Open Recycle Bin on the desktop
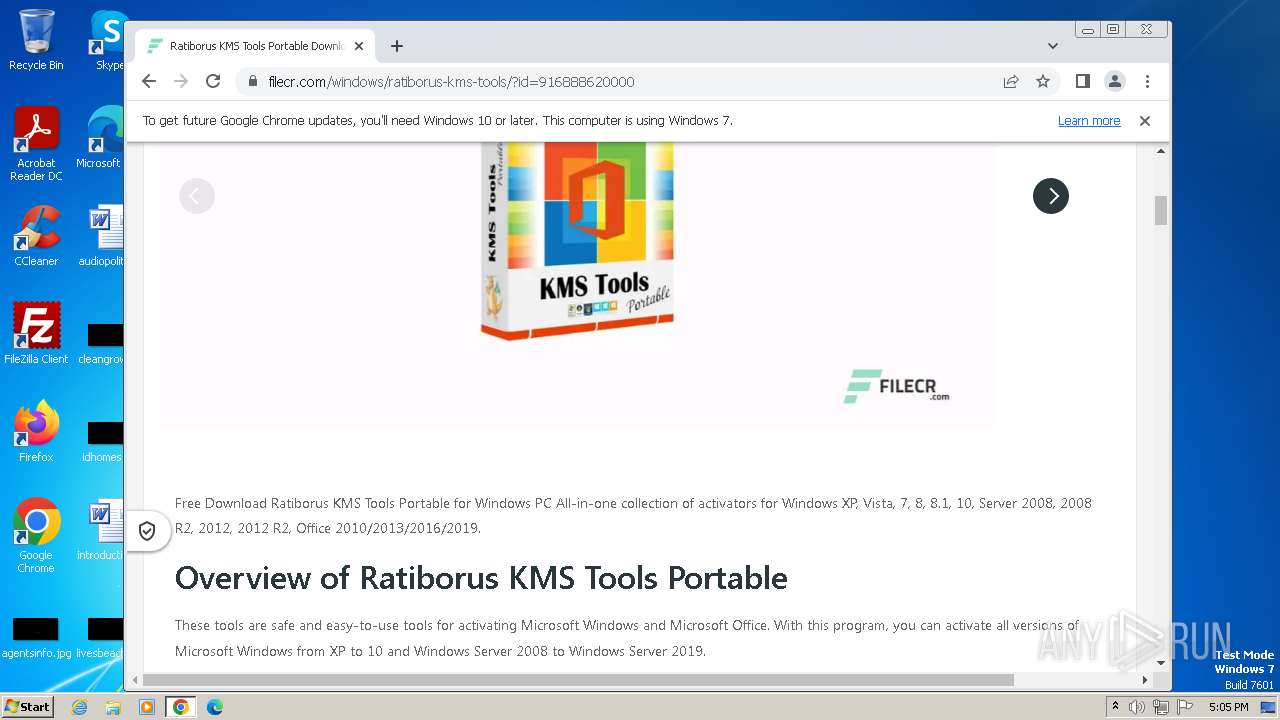1280x720 pixels. tap(36, 40)
